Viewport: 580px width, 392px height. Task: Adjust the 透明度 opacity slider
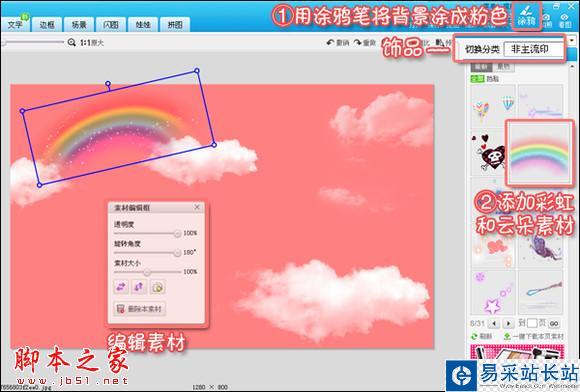(147, 233)
